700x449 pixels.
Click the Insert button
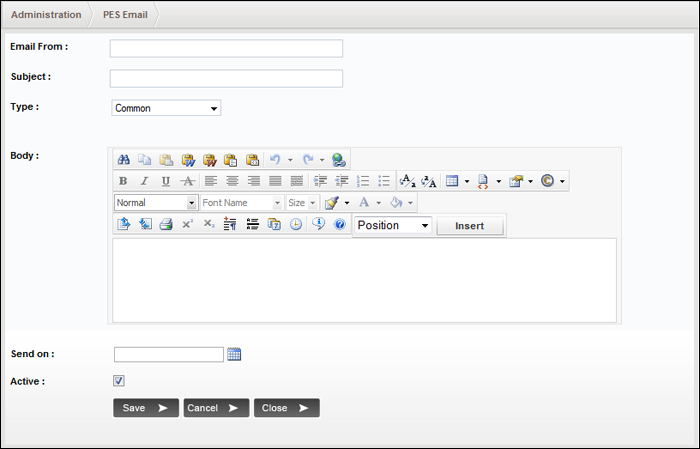pyautogui.click(x=470, y=226)
